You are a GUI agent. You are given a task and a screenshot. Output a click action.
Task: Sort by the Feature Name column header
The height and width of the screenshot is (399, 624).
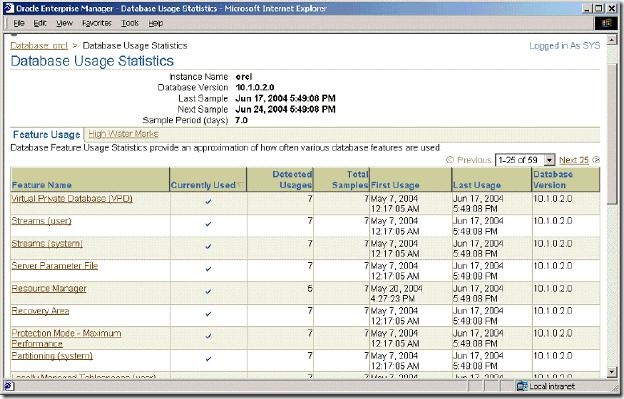click(x=42, y=185)
